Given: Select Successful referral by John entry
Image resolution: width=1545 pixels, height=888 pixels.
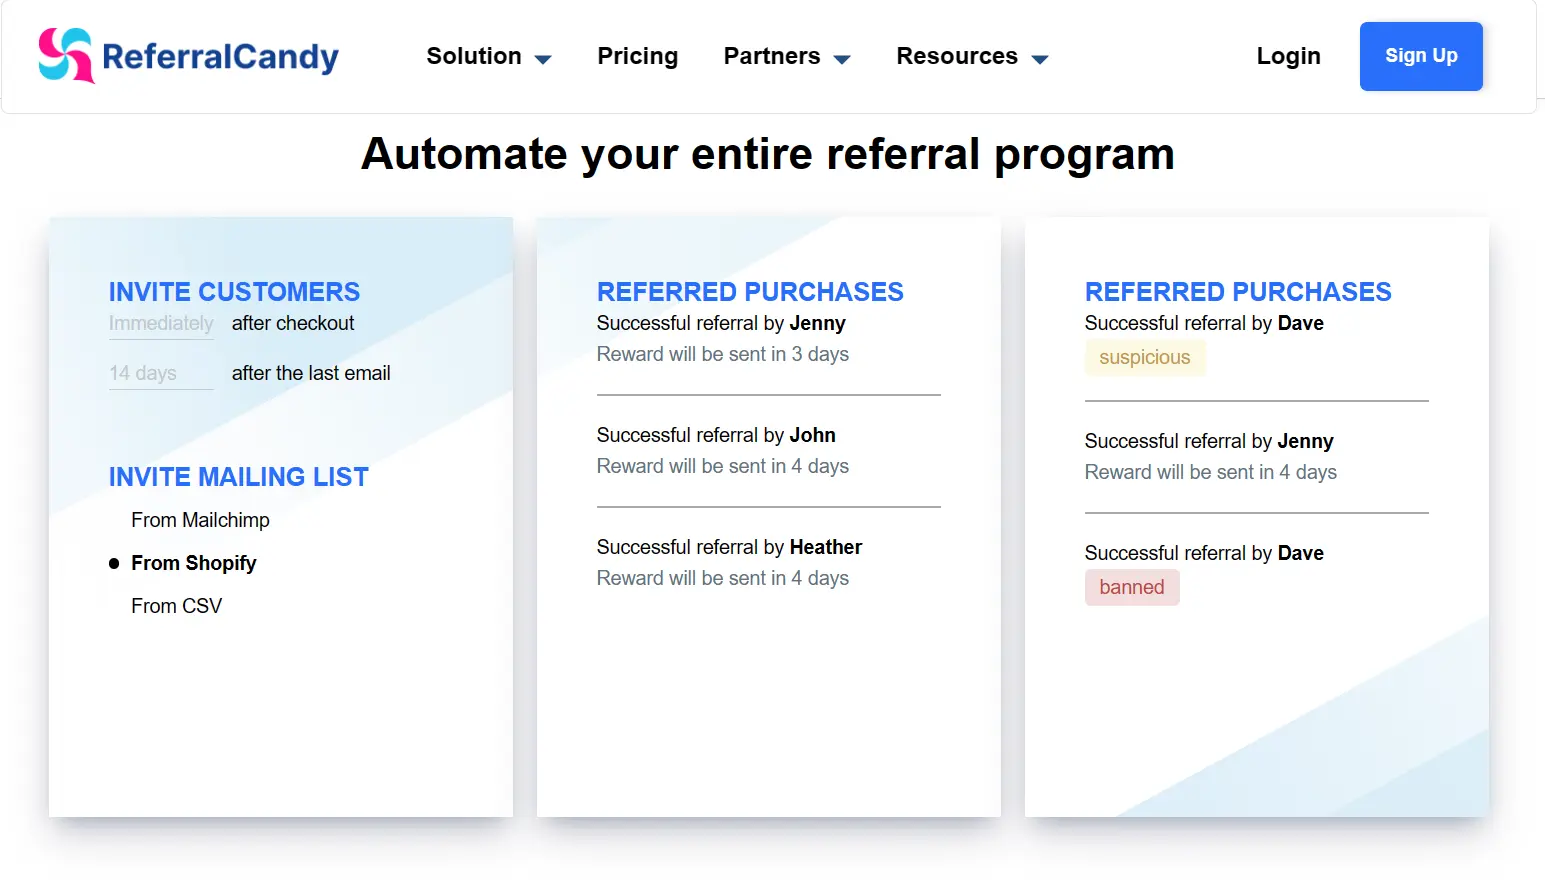Looking at the screenshot, I should (x=716, y=435).
